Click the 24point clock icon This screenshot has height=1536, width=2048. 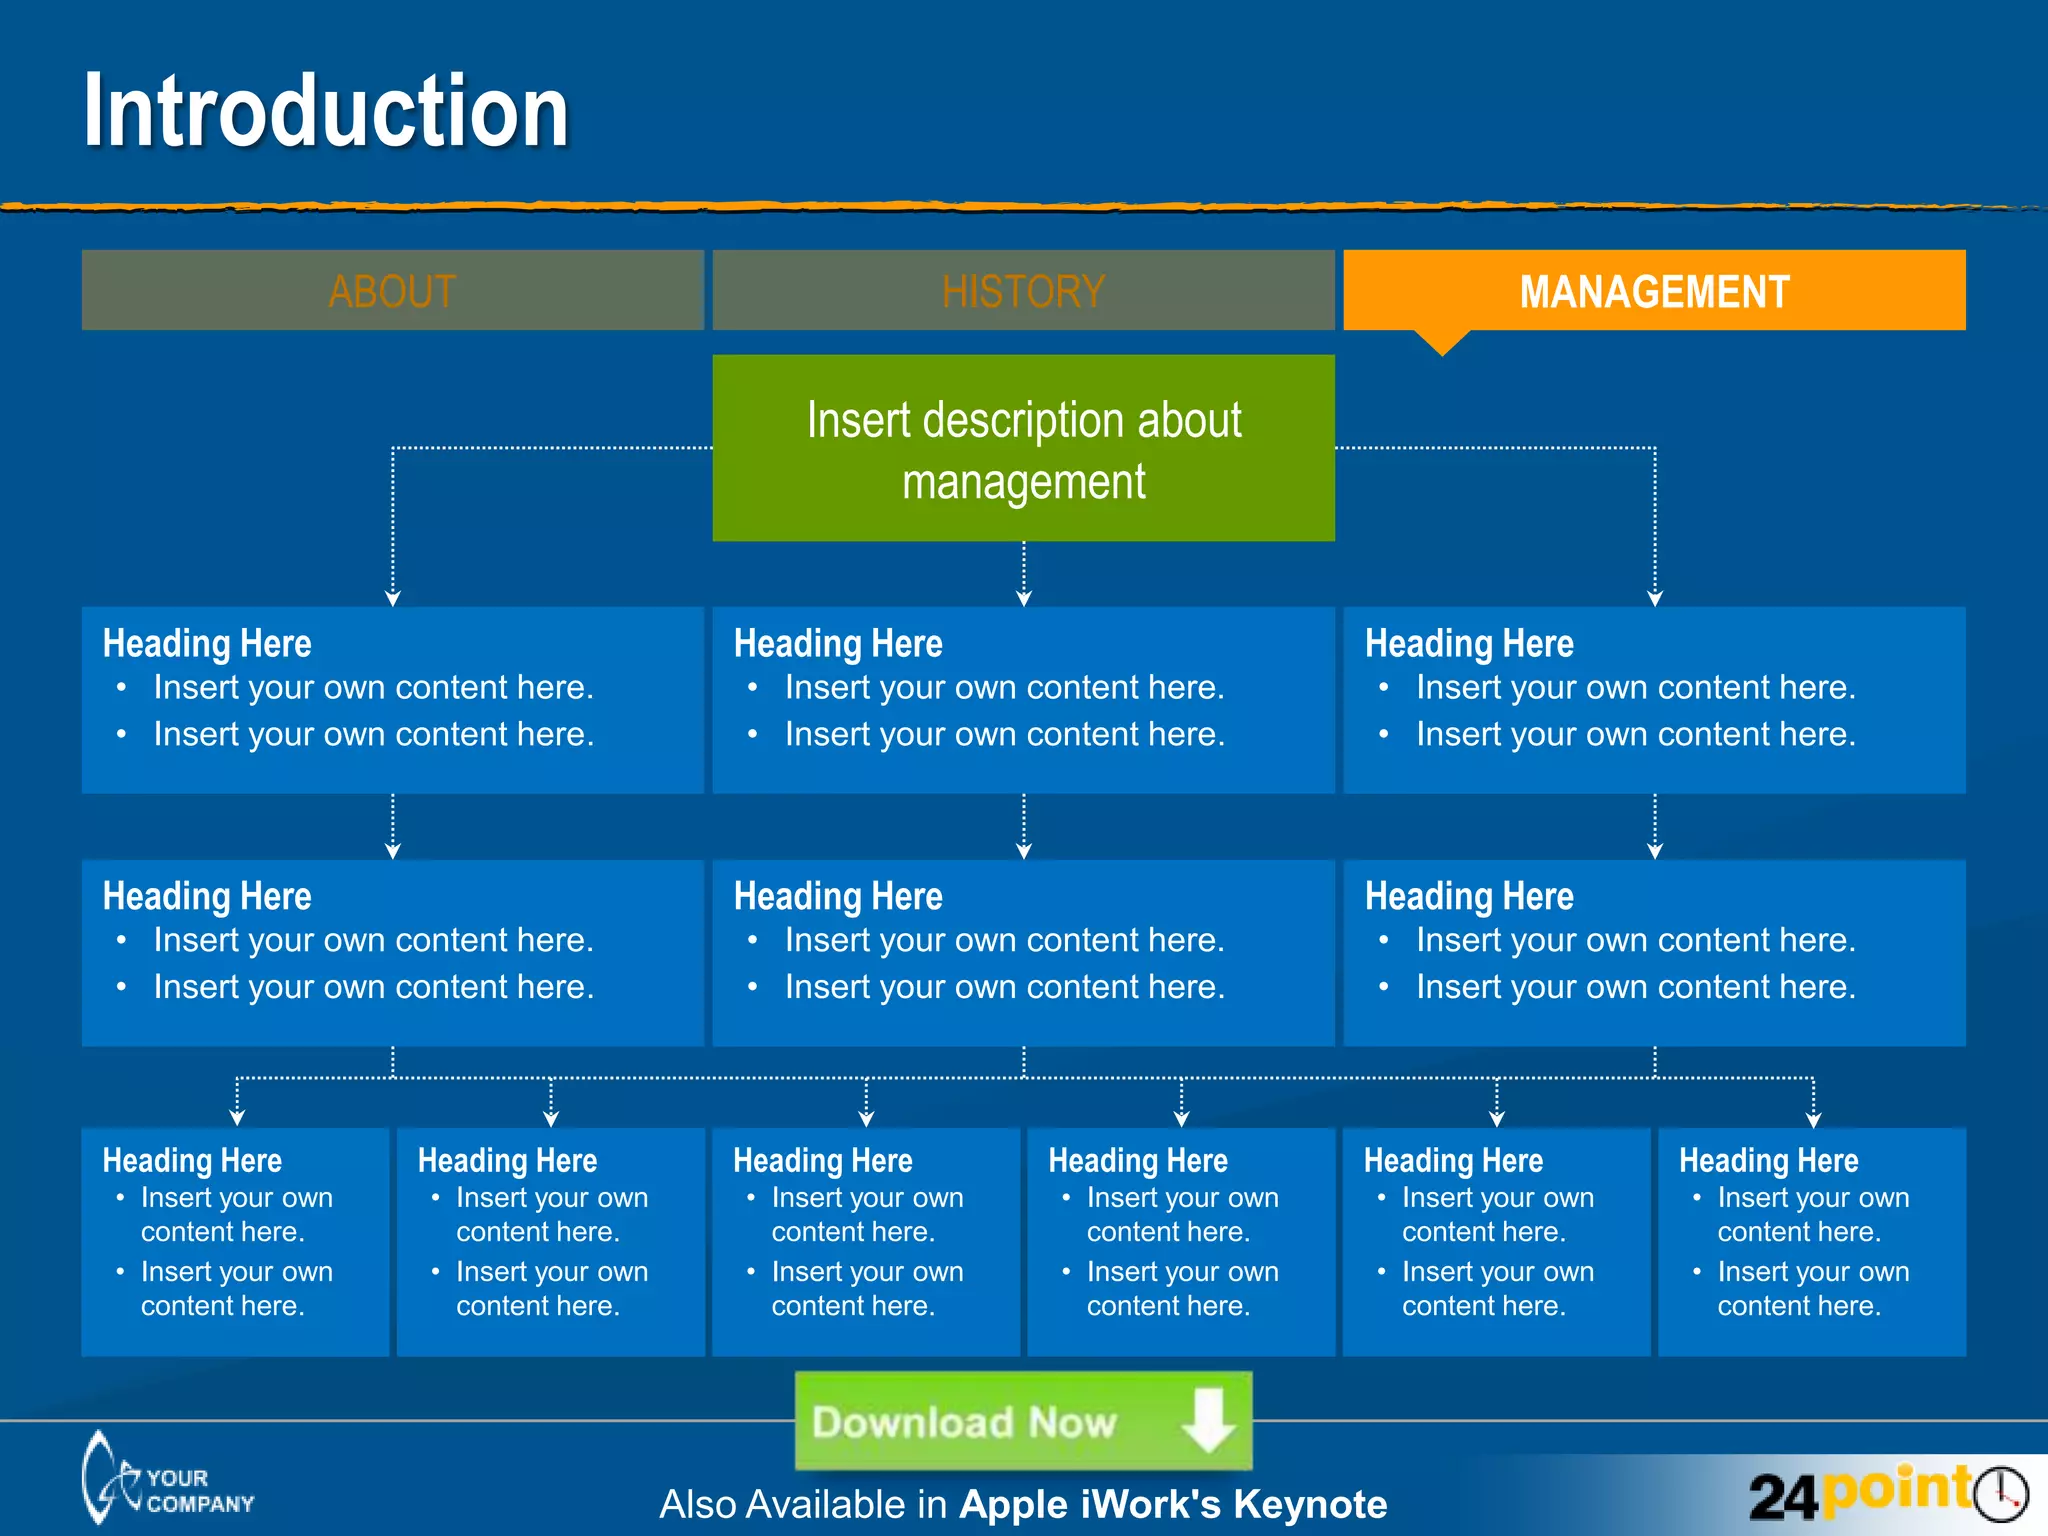pyautogui.click(x=2002, y=1494)
